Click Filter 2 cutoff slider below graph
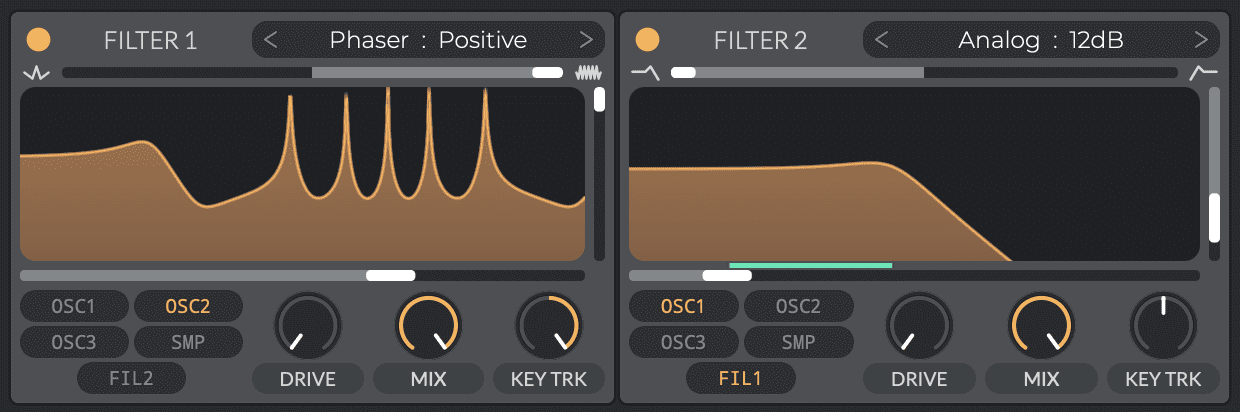Image resolution: width=1240 pixels, height=412 pixels. pos(914,275)
